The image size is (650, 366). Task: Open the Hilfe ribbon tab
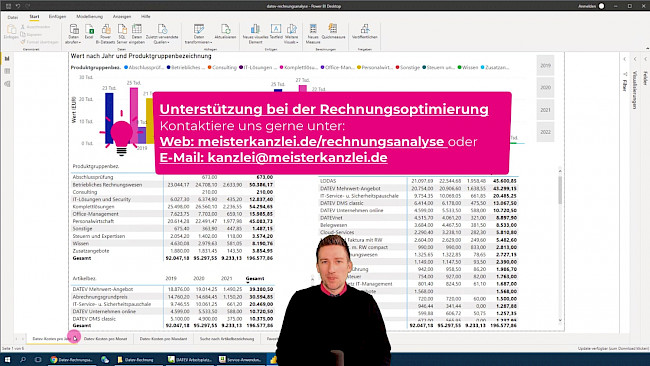tap(146, 17)
